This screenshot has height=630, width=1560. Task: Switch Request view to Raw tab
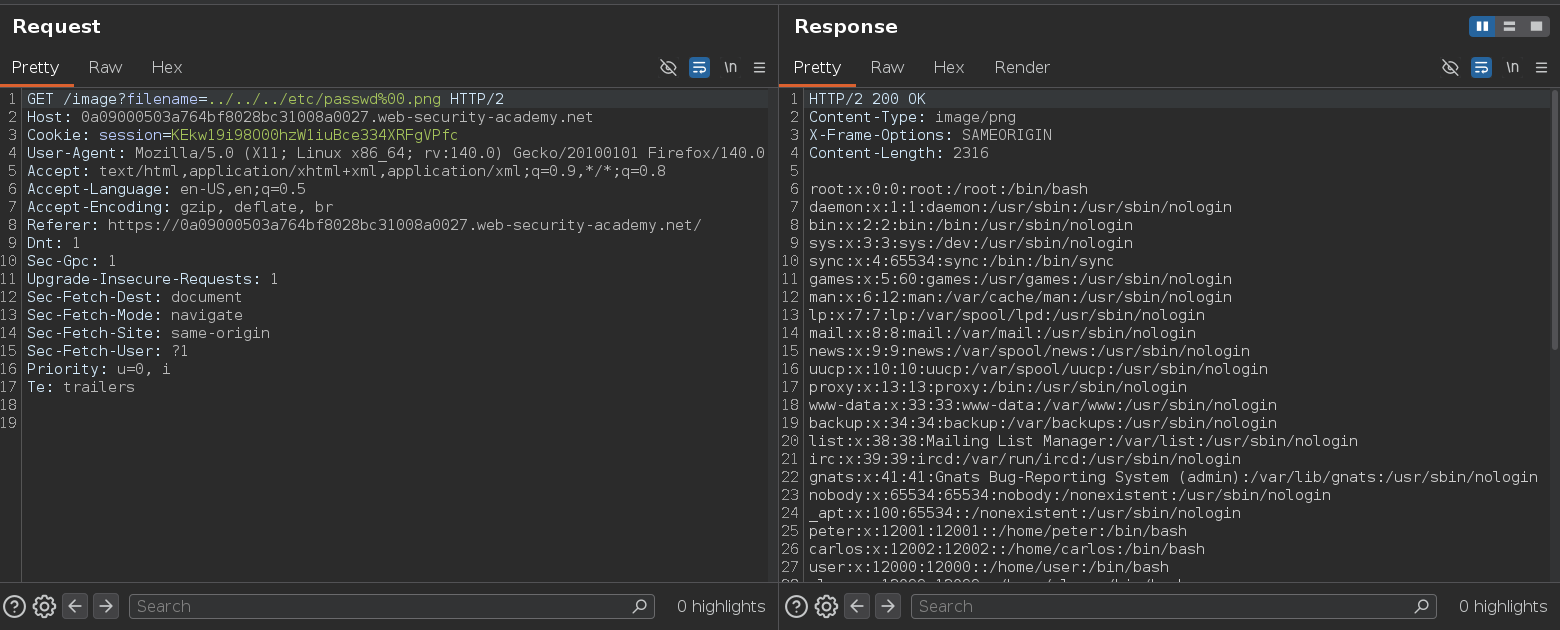105,67
